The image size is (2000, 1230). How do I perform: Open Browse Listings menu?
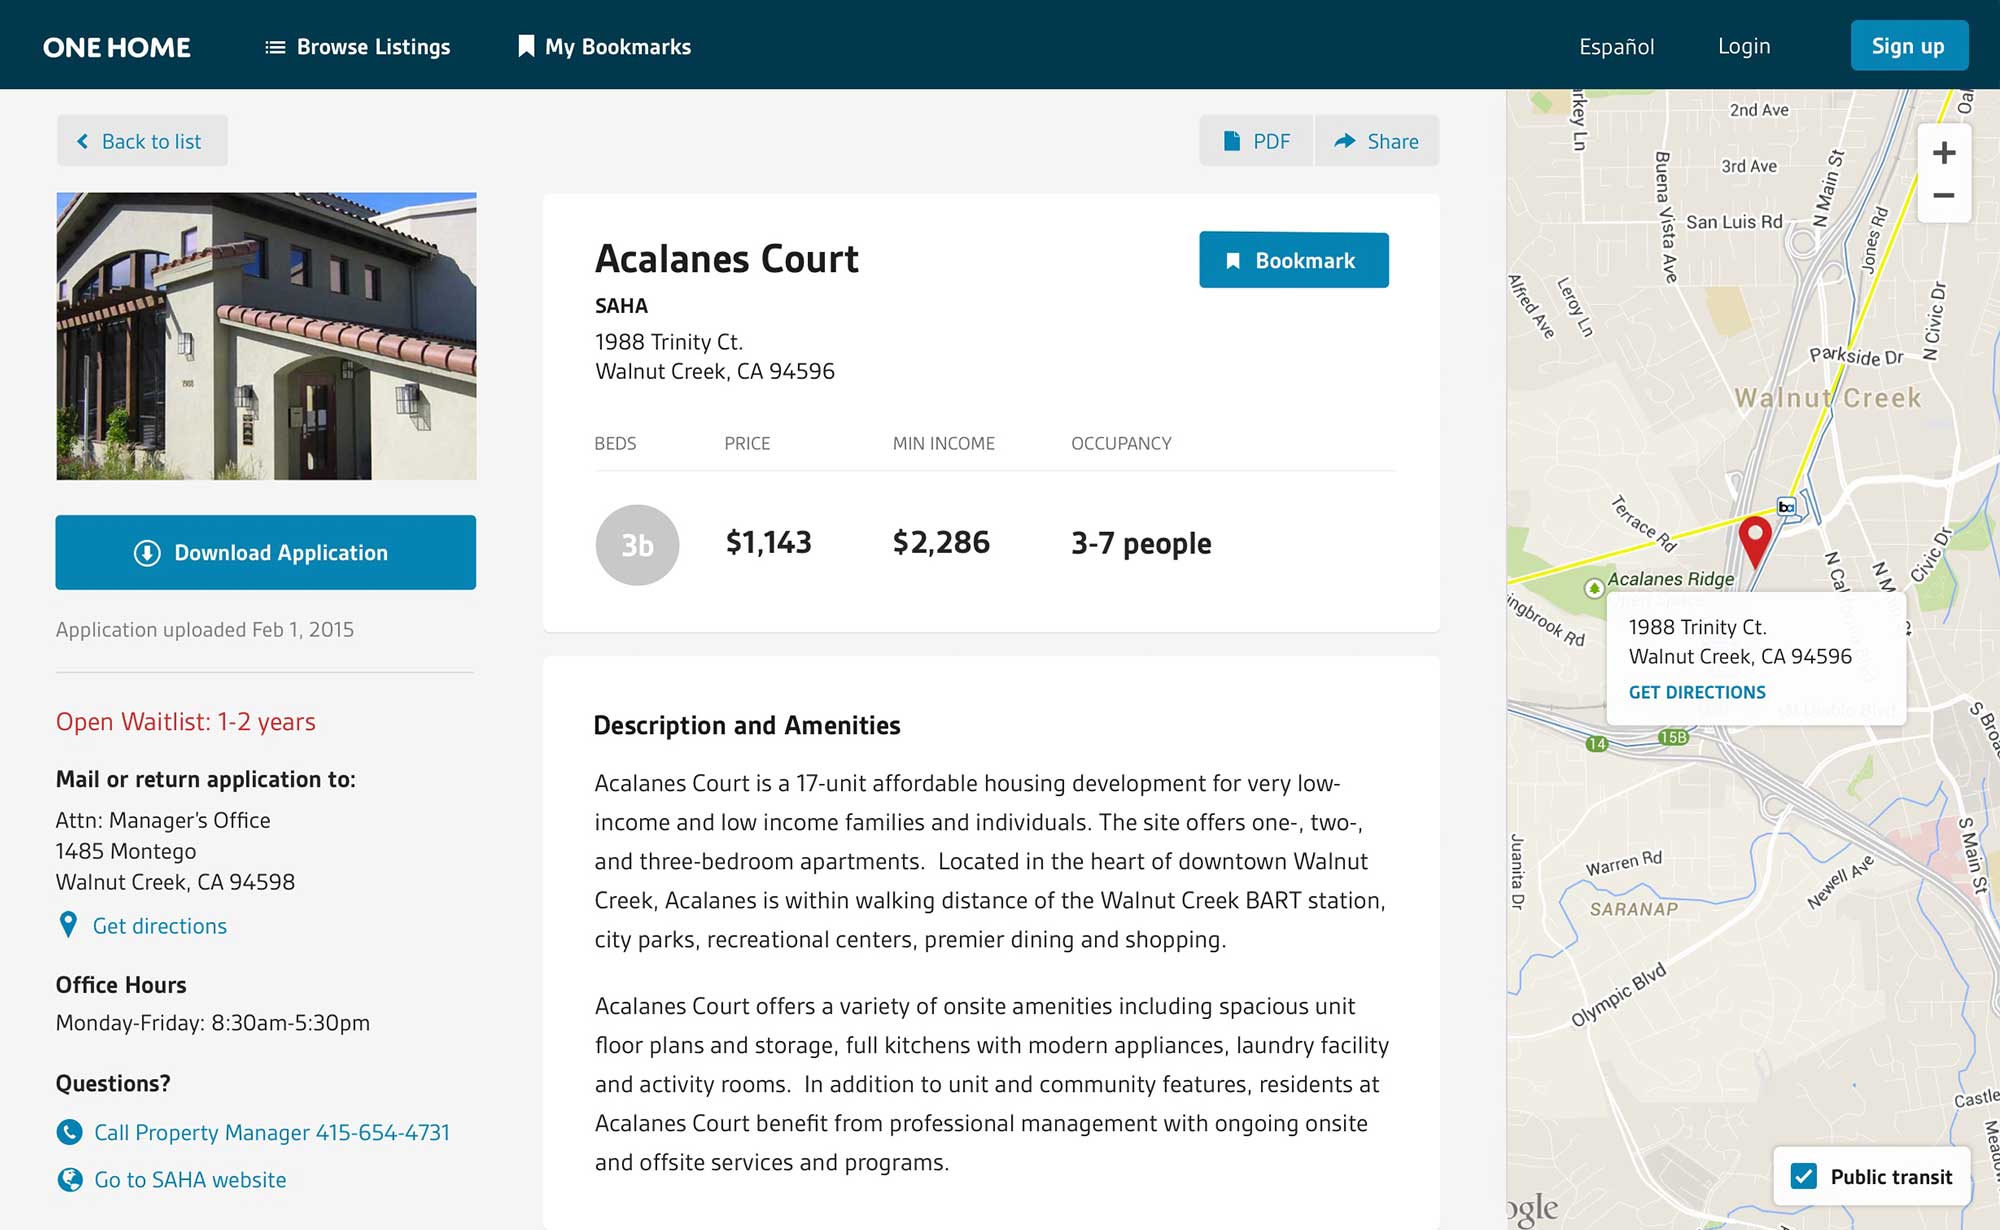pos(358,47)
